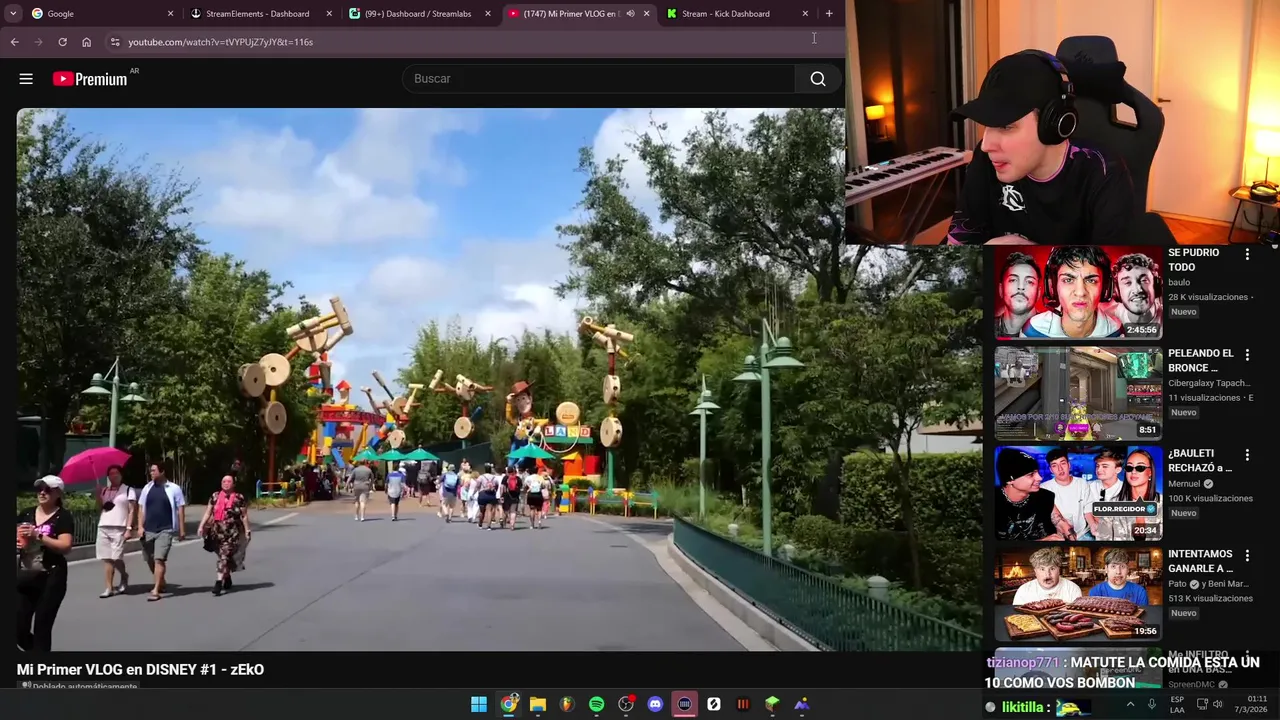Open highlighted purple round taskbar app
This screenshot has height=720, width=1280.
point(685,705)
